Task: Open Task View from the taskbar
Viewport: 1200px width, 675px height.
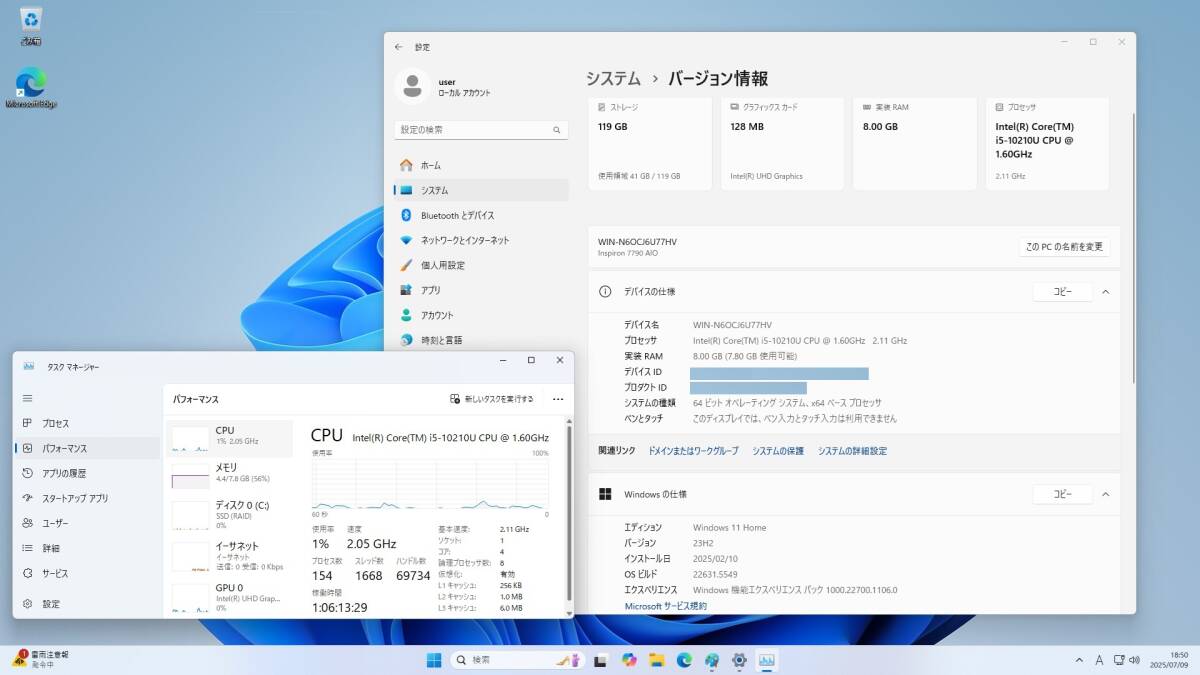Action: [601, 660]
